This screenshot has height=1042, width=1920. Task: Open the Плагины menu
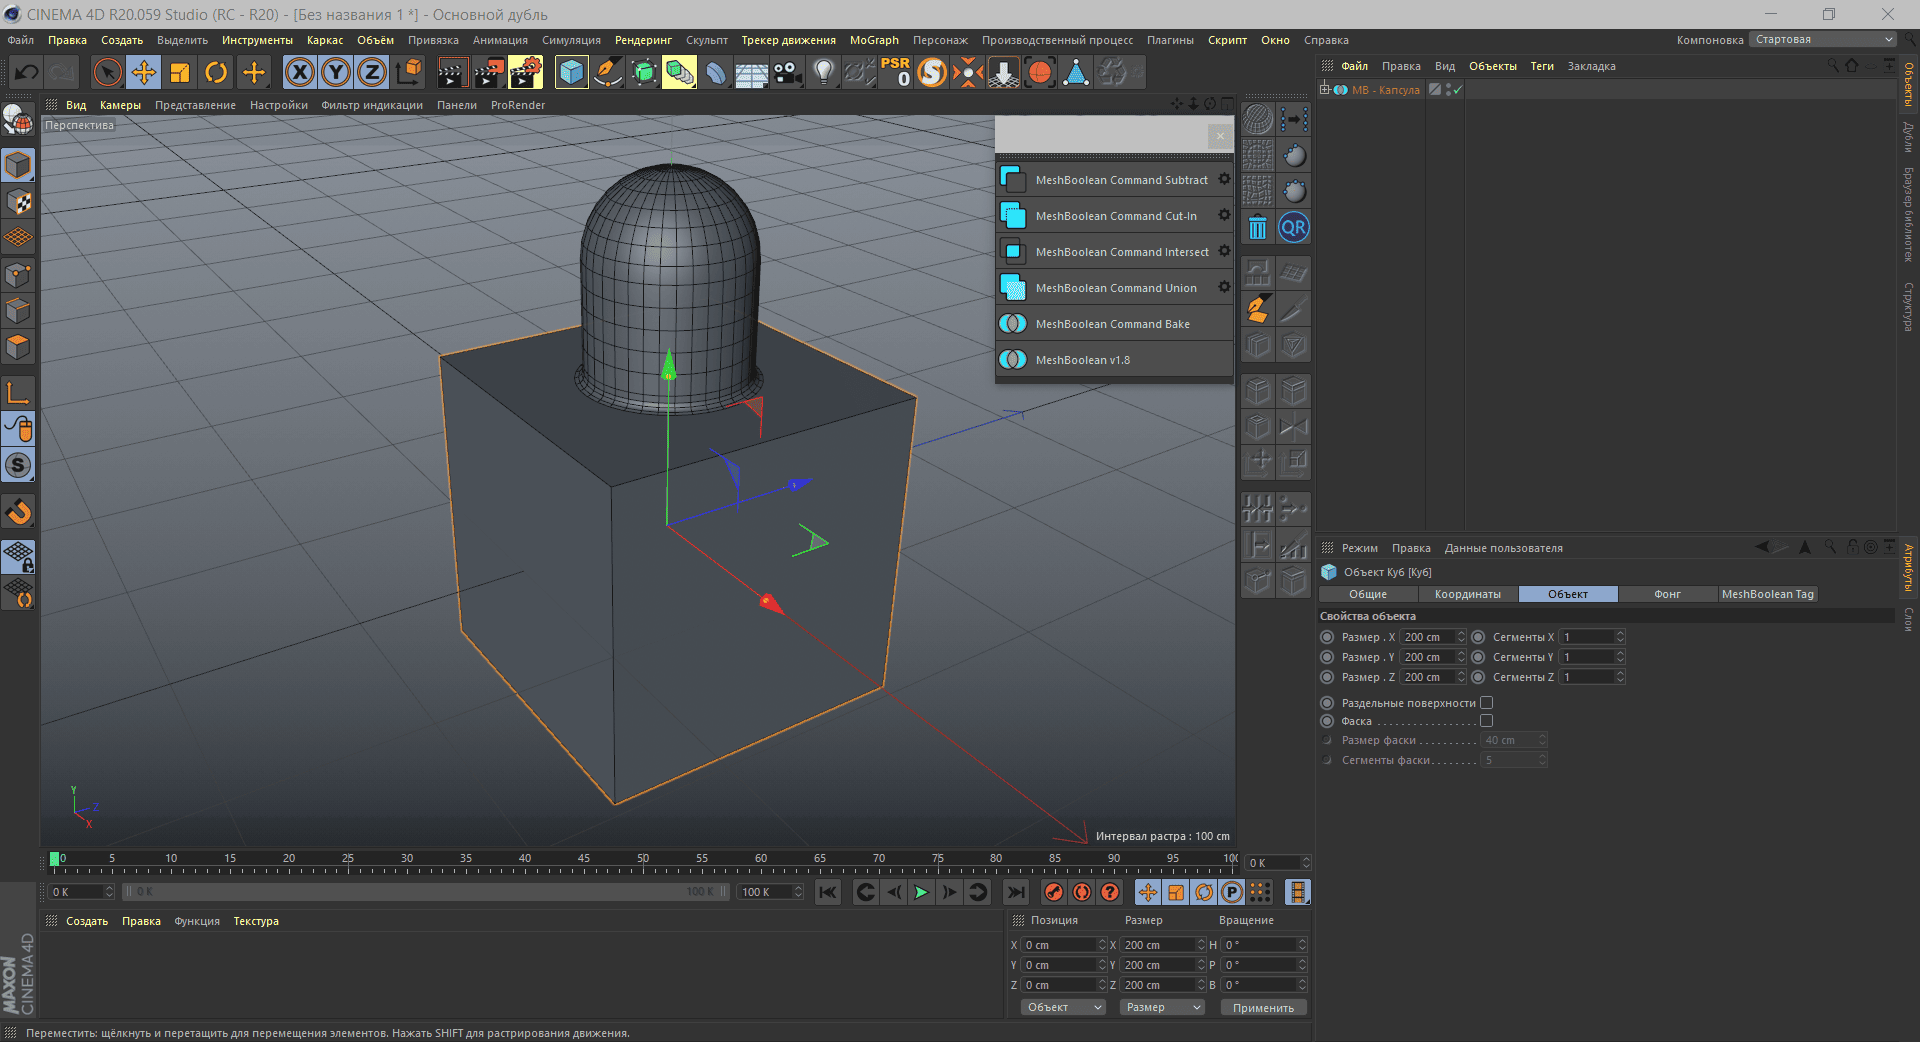(1170, 40)
